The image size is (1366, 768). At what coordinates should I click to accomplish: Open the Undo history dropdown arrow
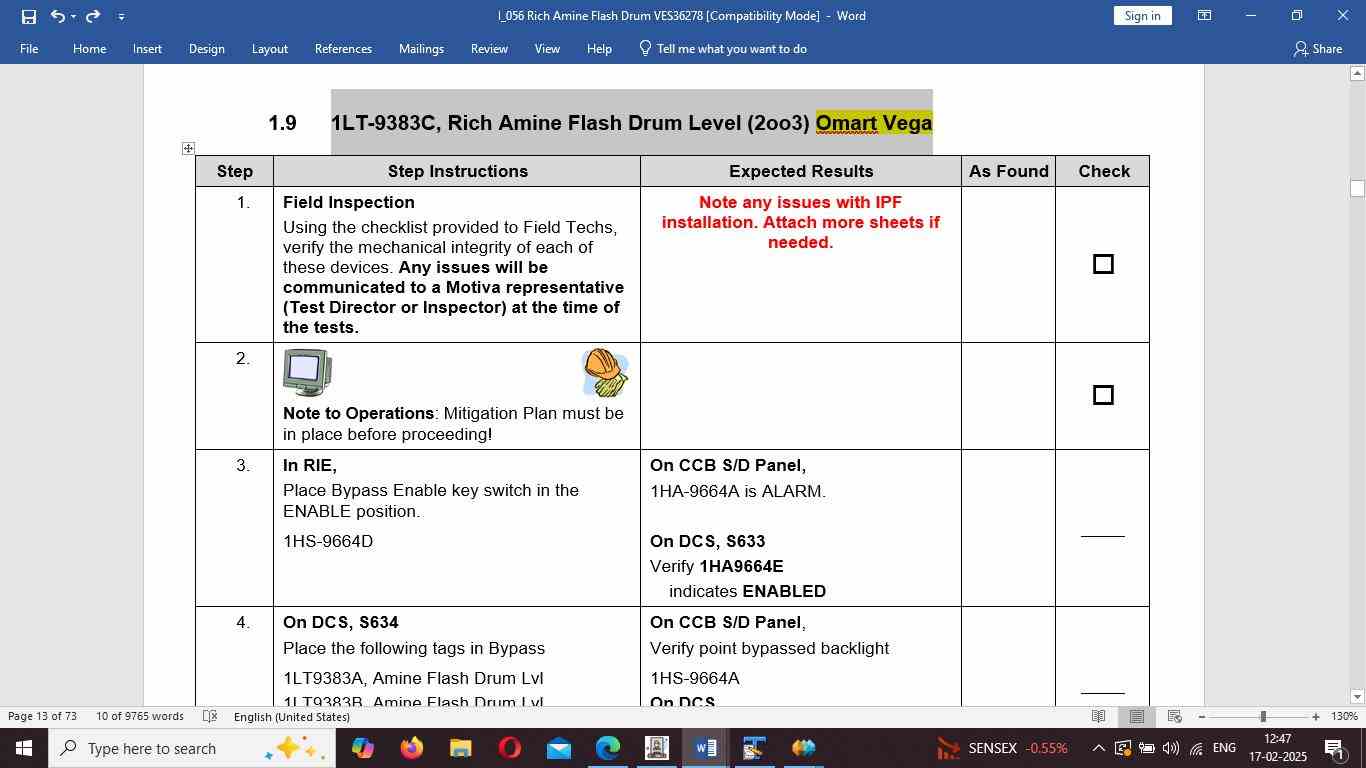click(73, 16)
